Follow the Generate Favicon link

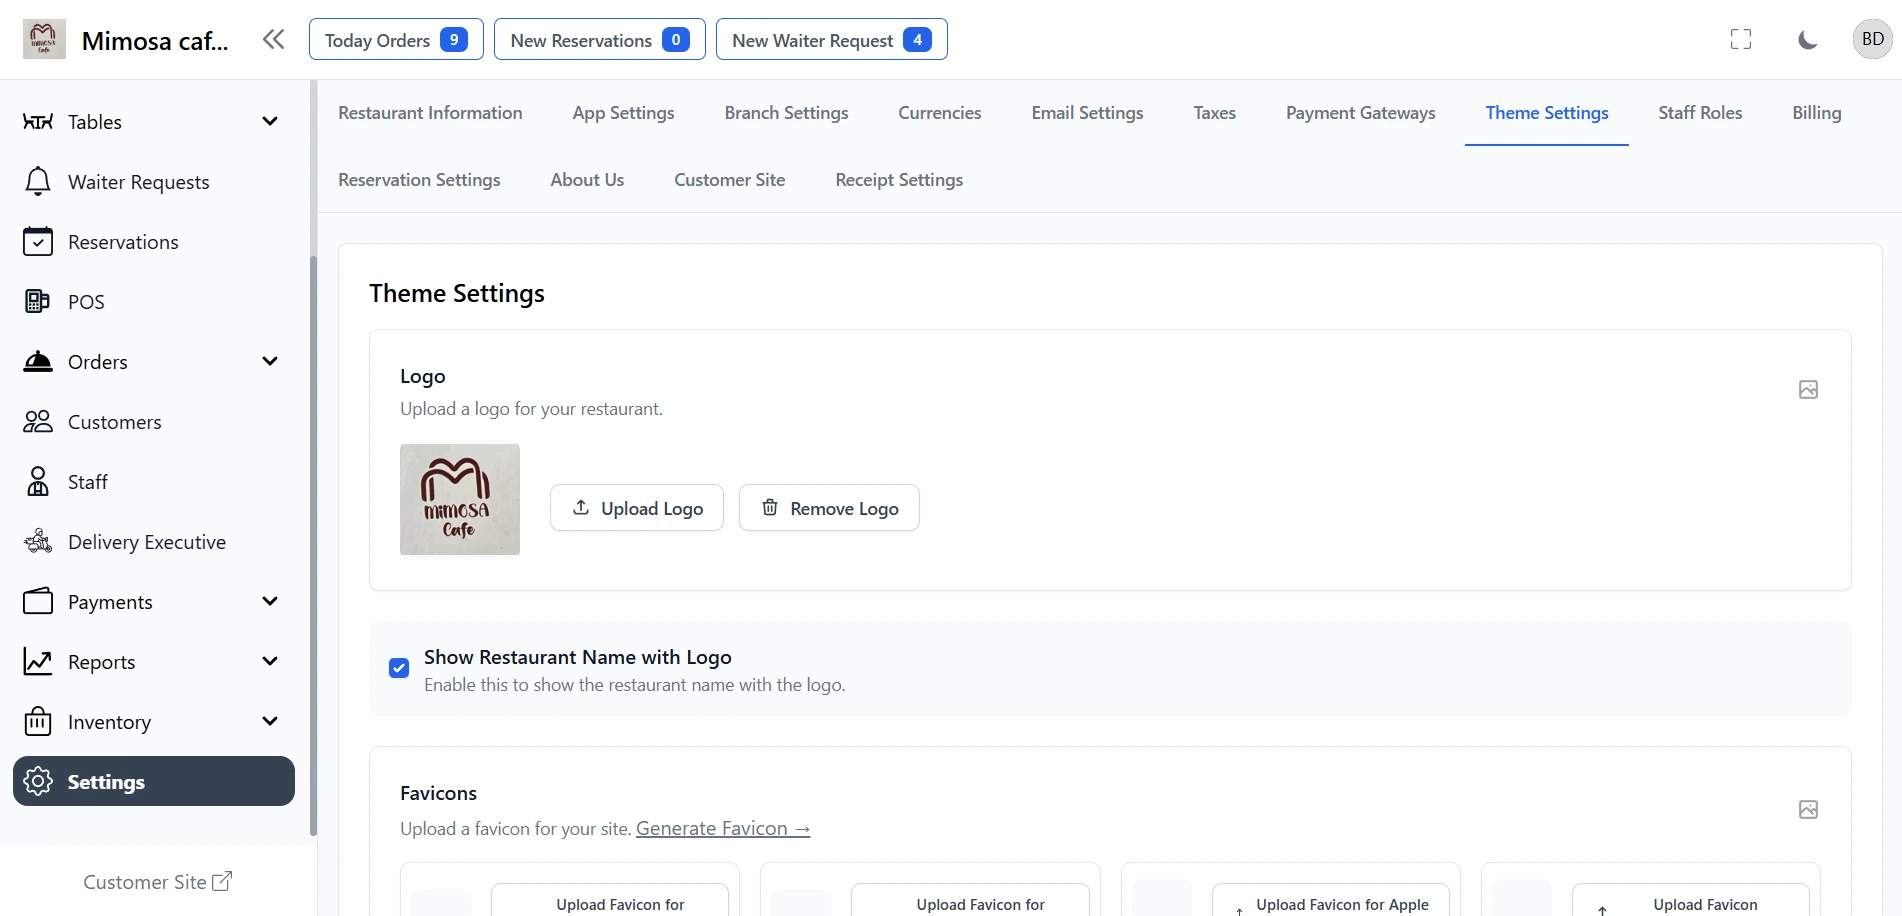[723, 828]
